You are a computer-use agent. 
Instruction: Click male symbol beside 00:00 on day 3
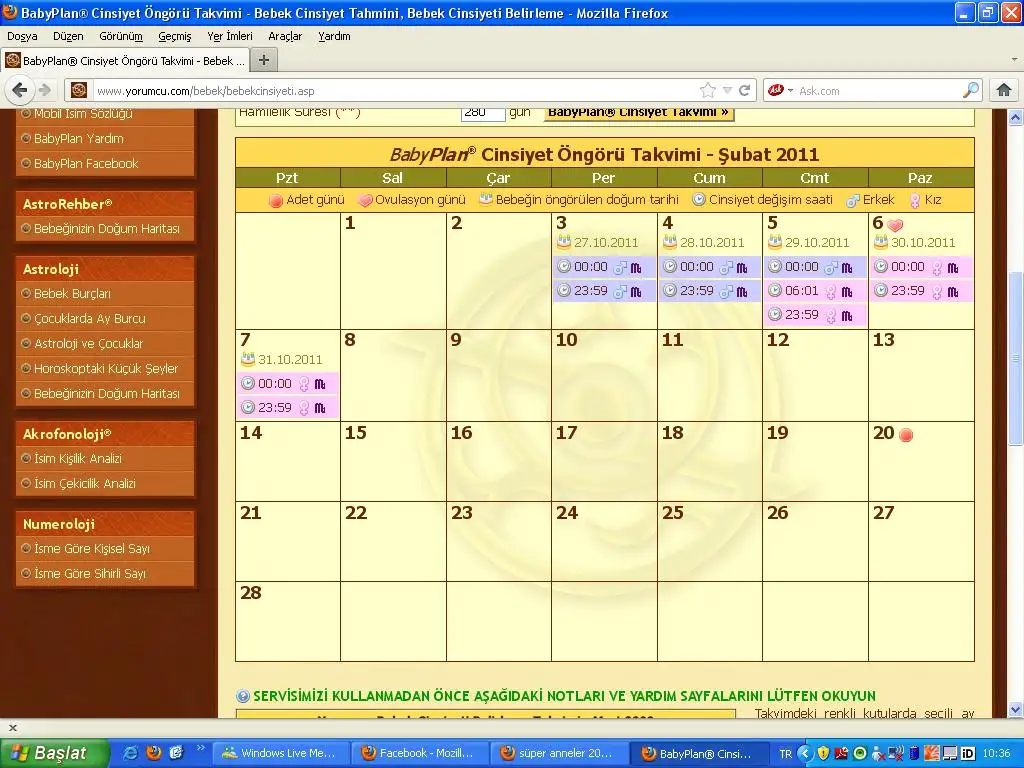pos(620,267)
